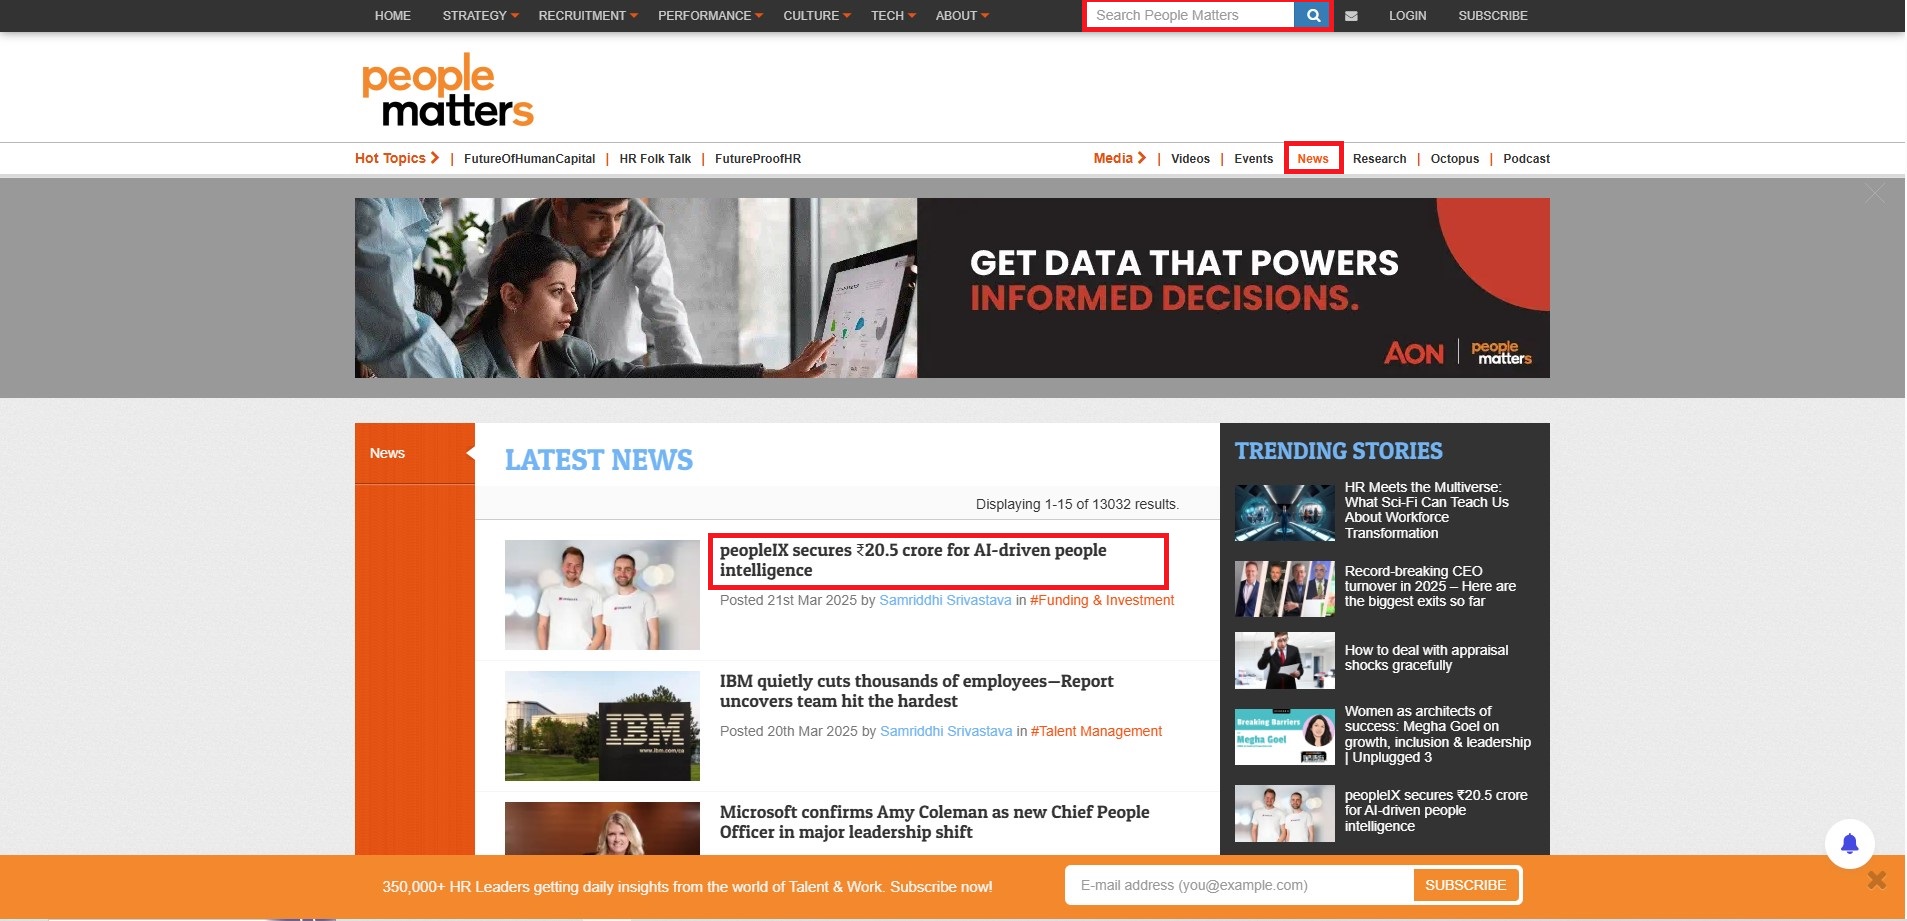
Task: Click the notification bell icon
Action: [1849, 844]
